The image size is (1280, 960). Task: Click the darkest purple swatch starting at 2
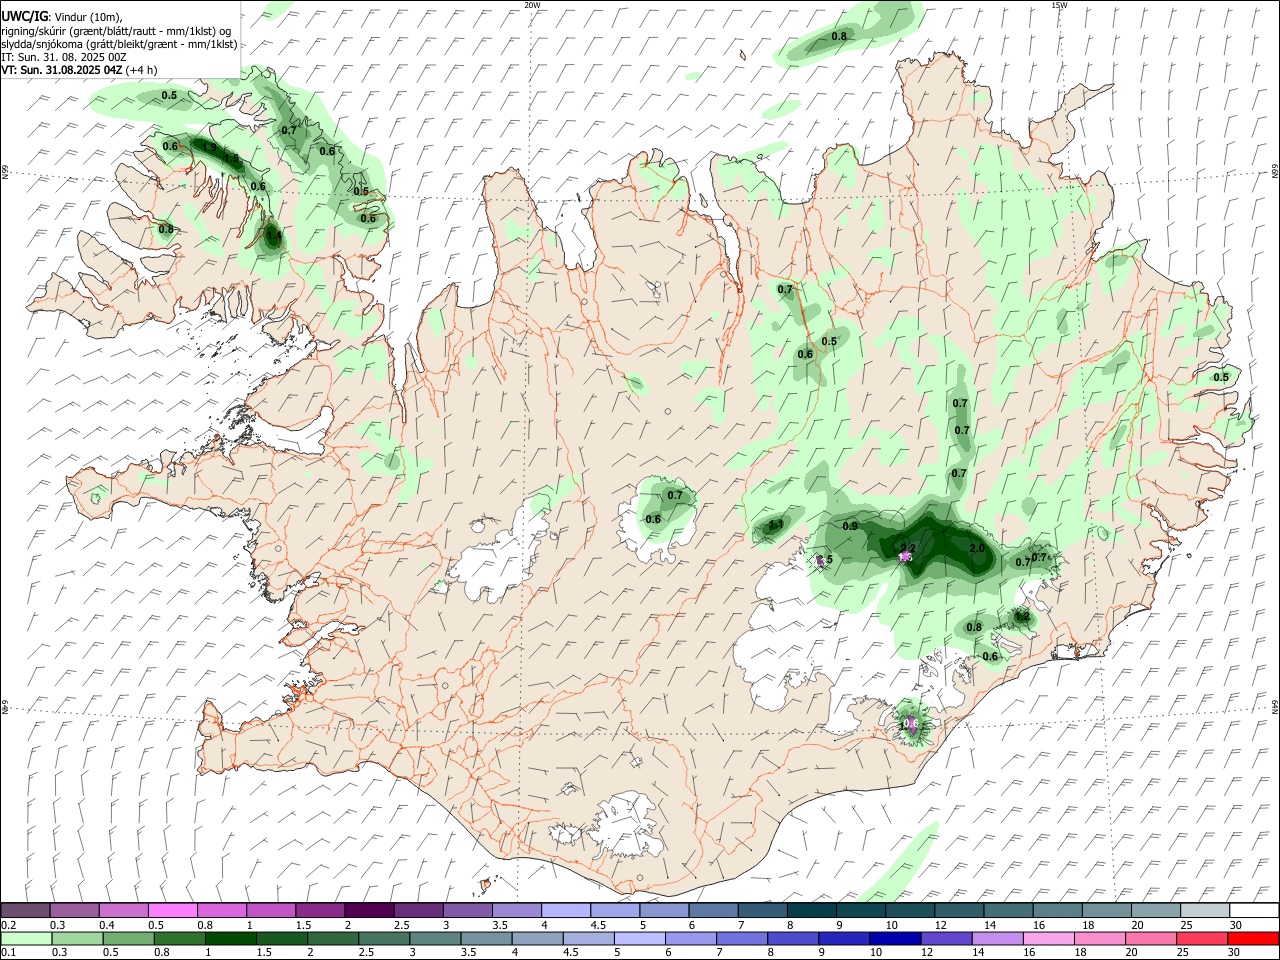click(x=369, y=910)
